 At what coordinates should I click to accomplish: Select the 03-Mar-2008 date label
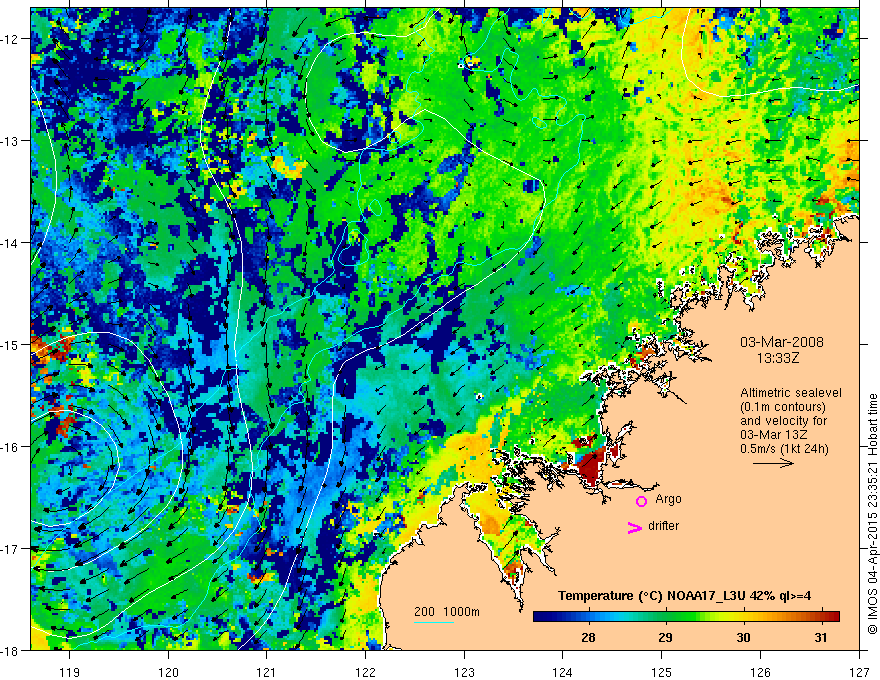[782, 342]
